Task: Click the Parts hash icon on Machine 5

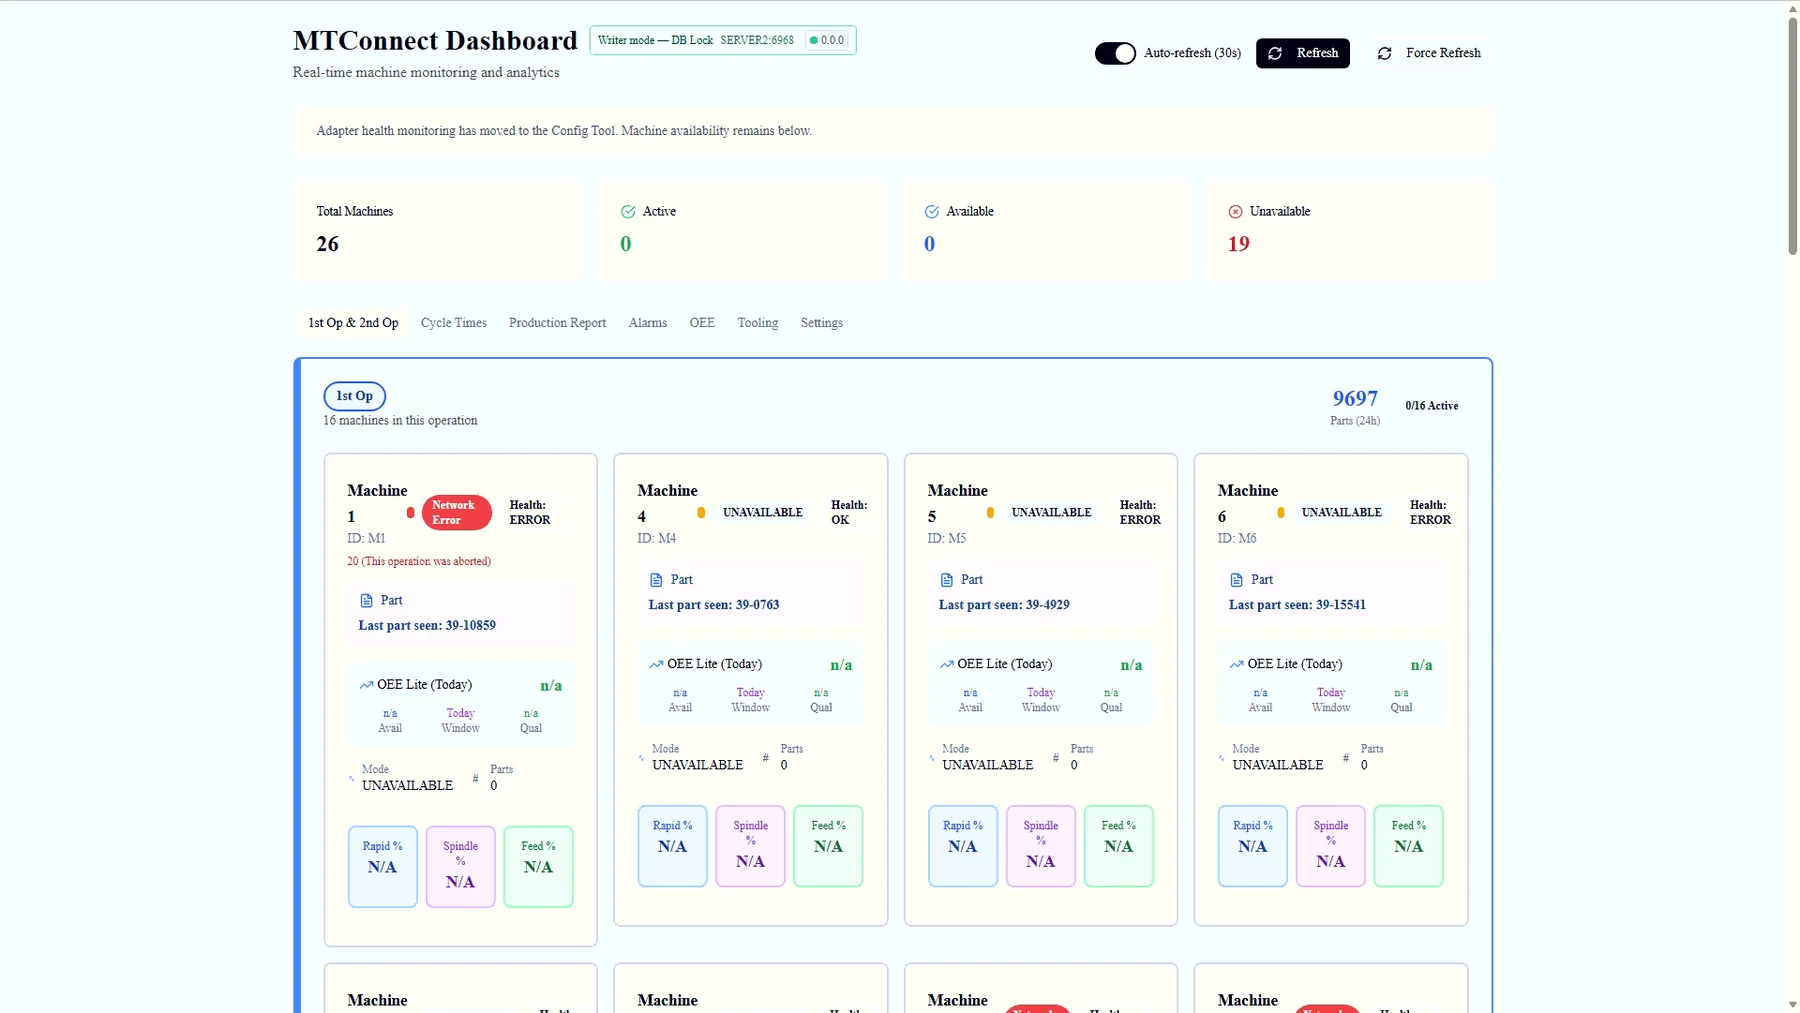Action: 1056,758
